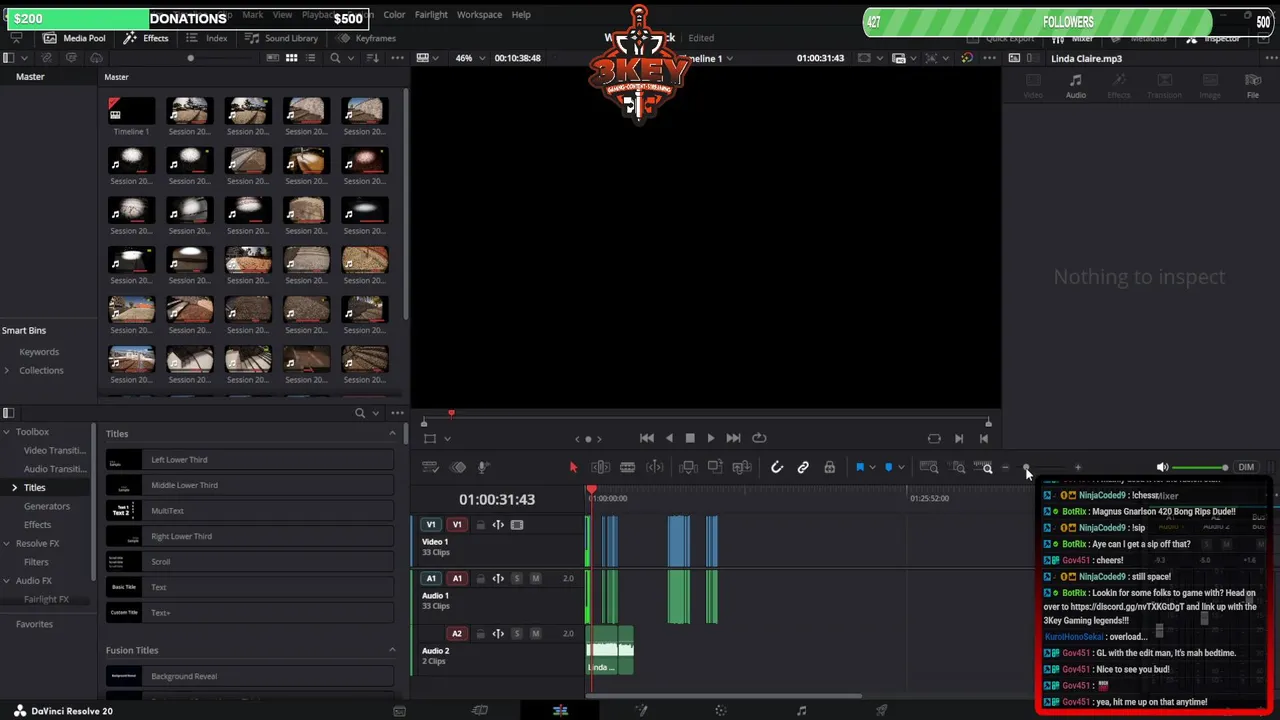Play the timeline in reverse
1280x720 pixels.
point(669,438)
